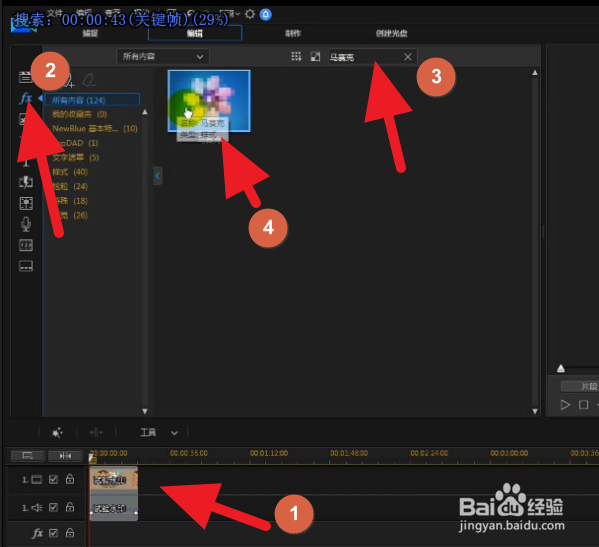599x547 pixels.
Task: Switch to the 创建光盘 create disc tab
Action: point(391,33)
